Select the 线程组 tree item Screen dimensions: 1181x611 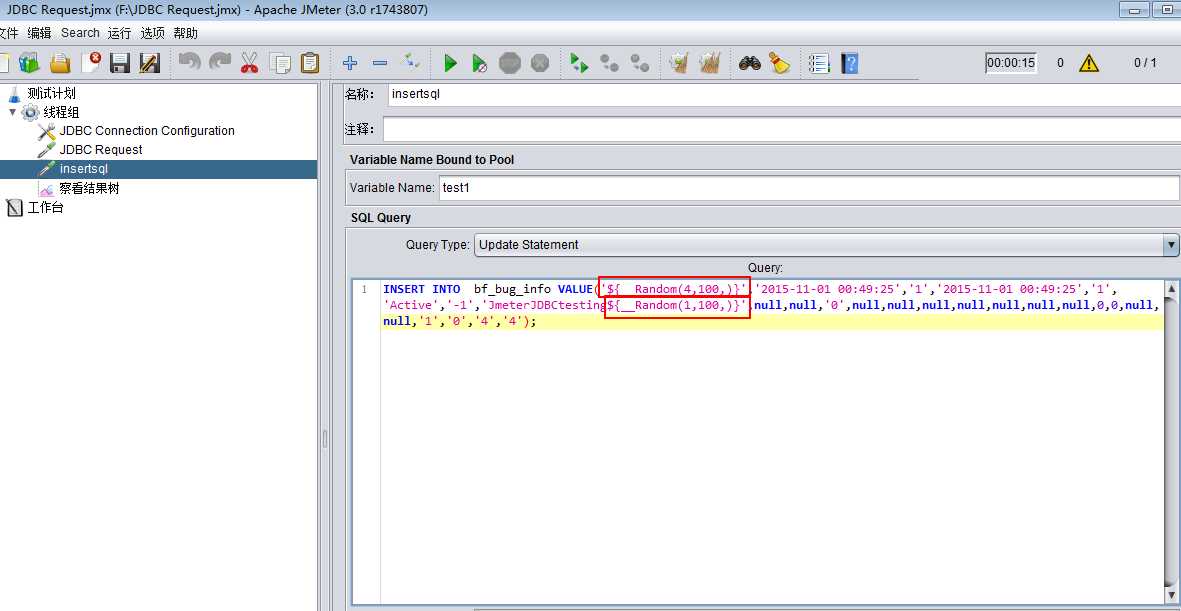[61, 112]
